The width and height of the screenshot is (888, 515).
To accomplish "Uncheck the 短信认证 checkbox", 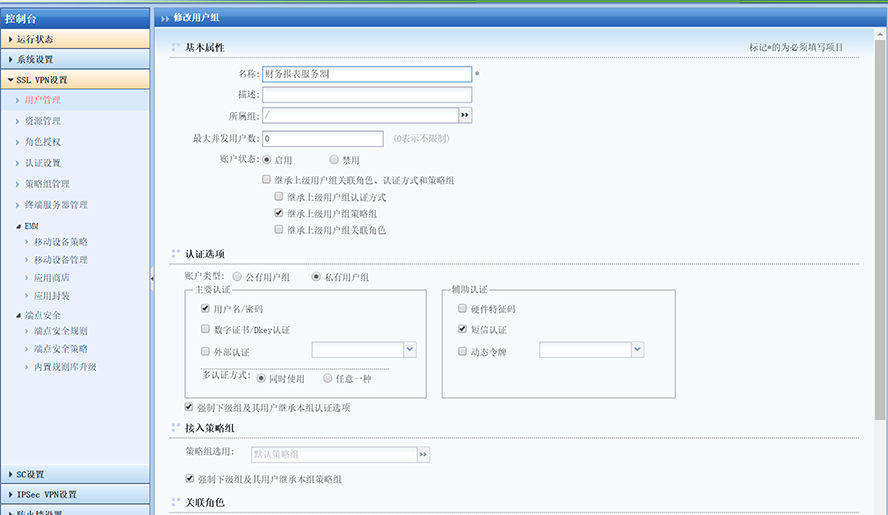I will click(462, 329).
